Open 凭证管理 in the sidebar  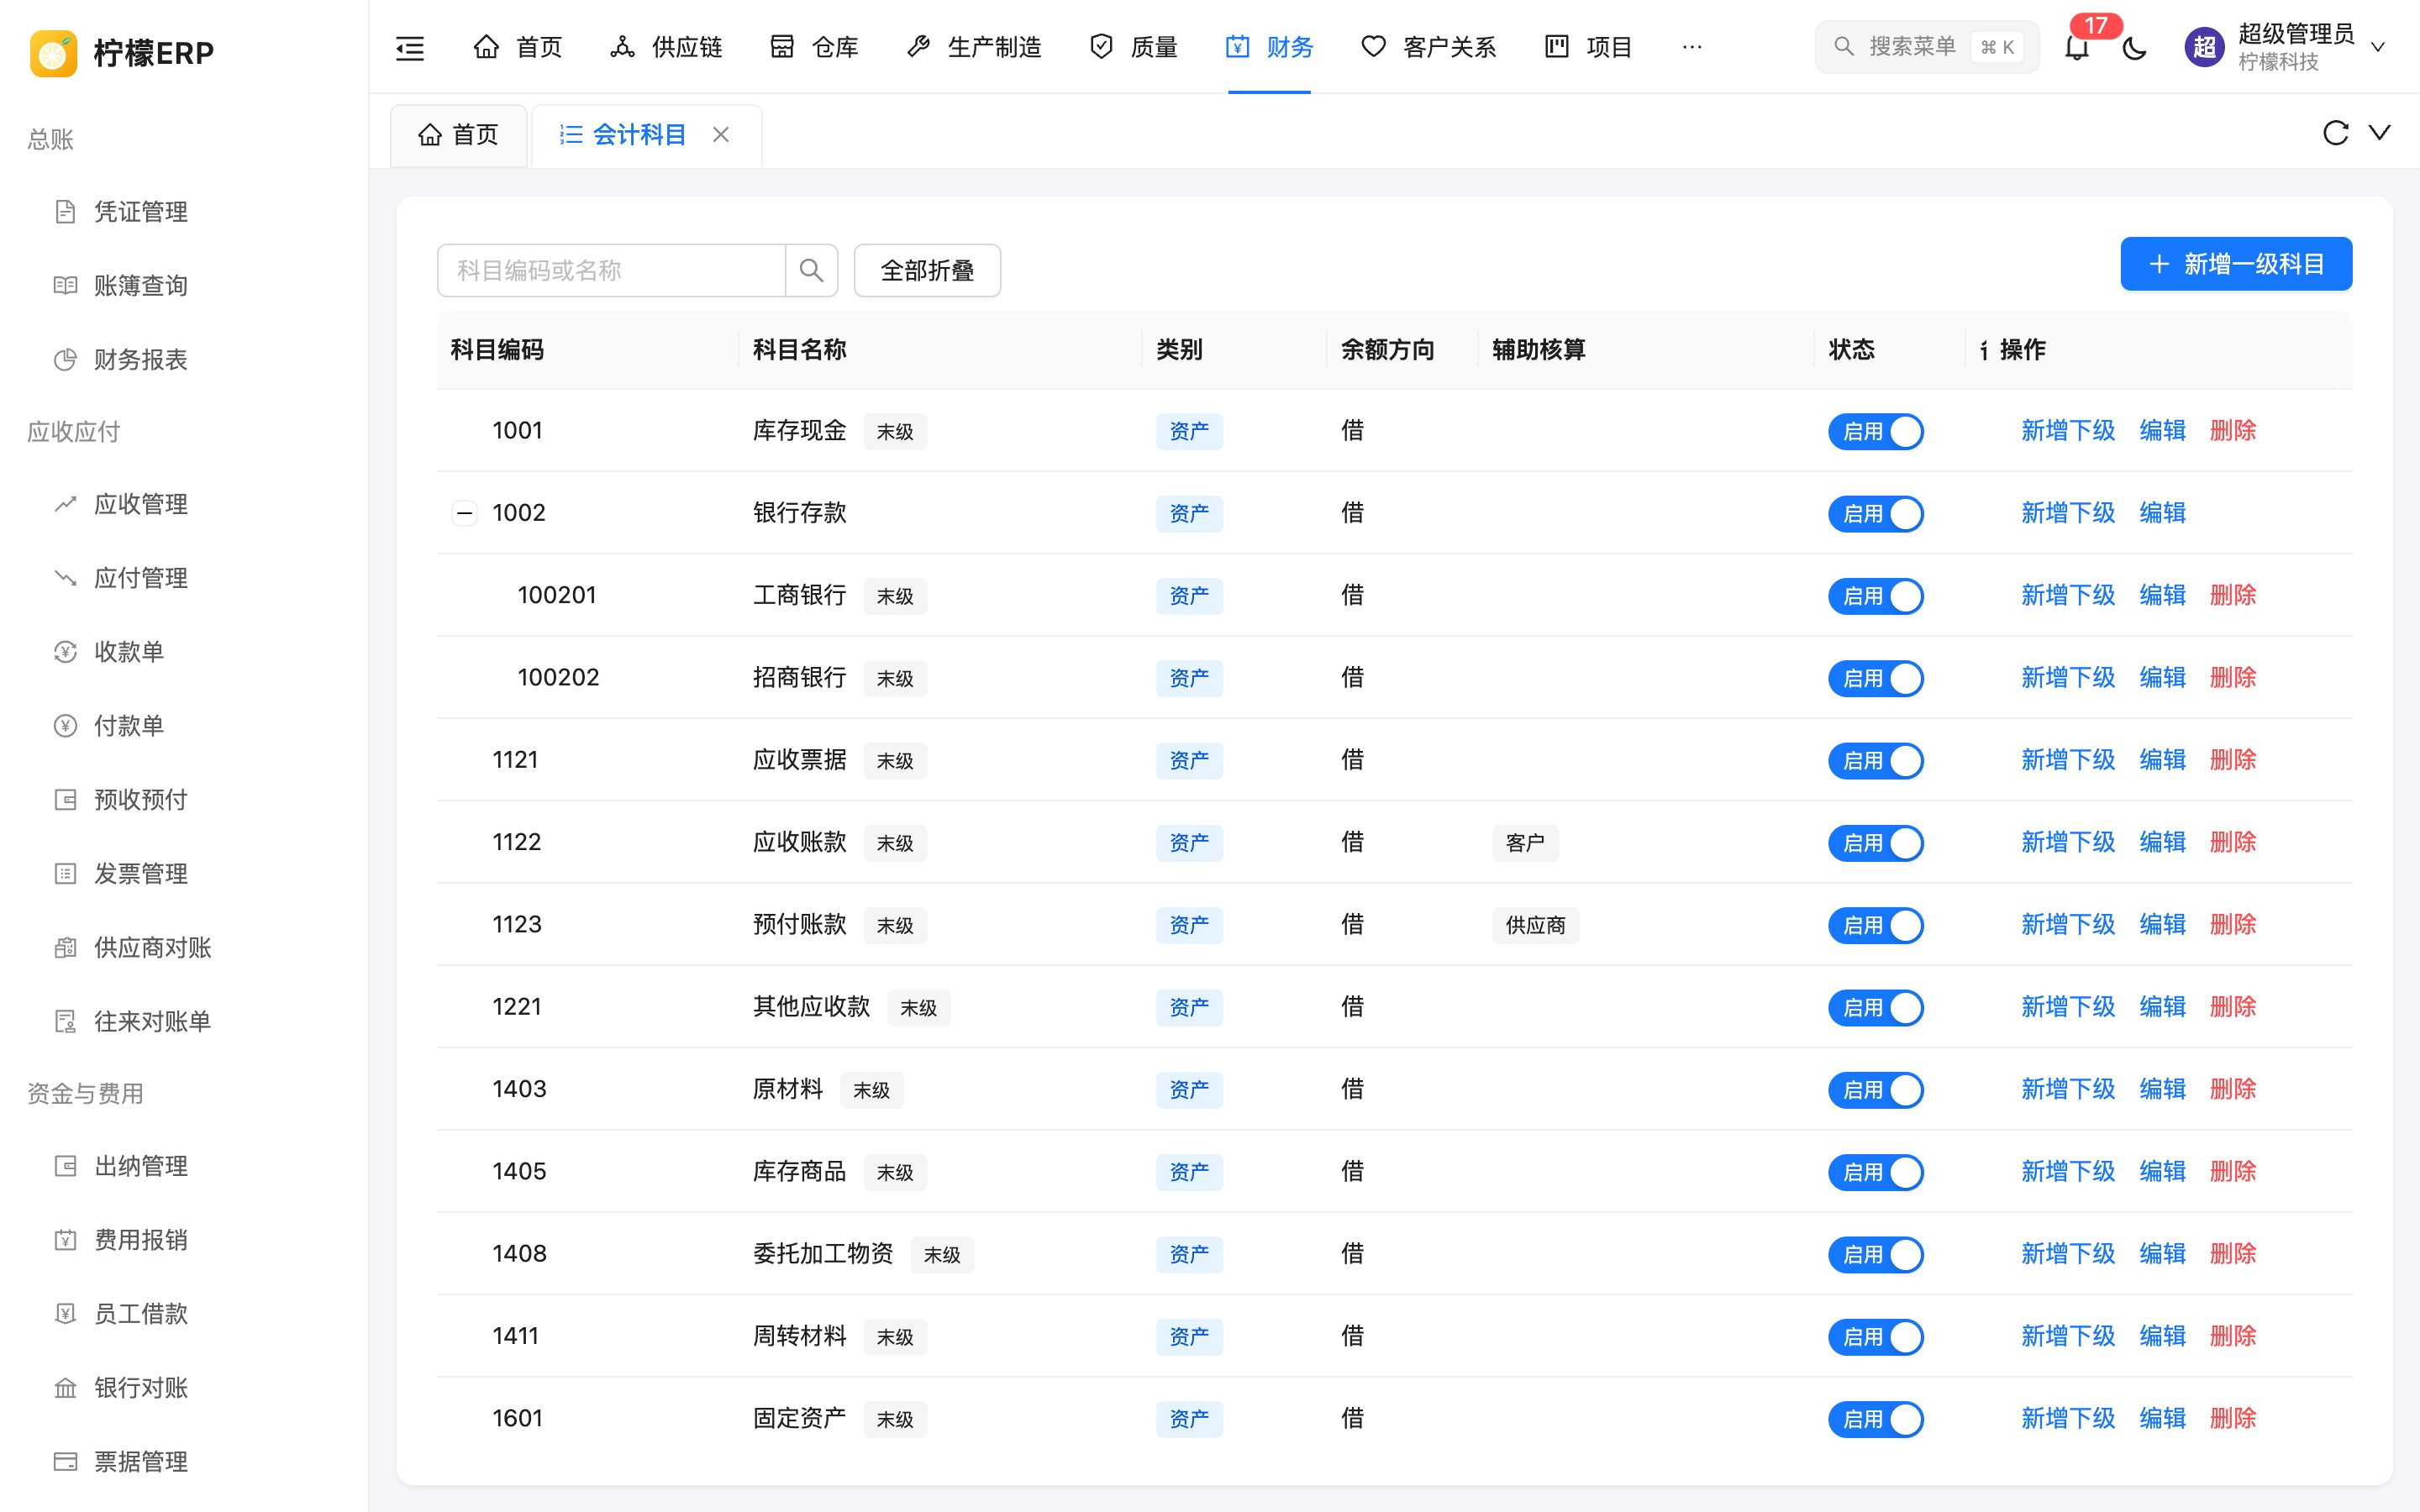[141, 212]
